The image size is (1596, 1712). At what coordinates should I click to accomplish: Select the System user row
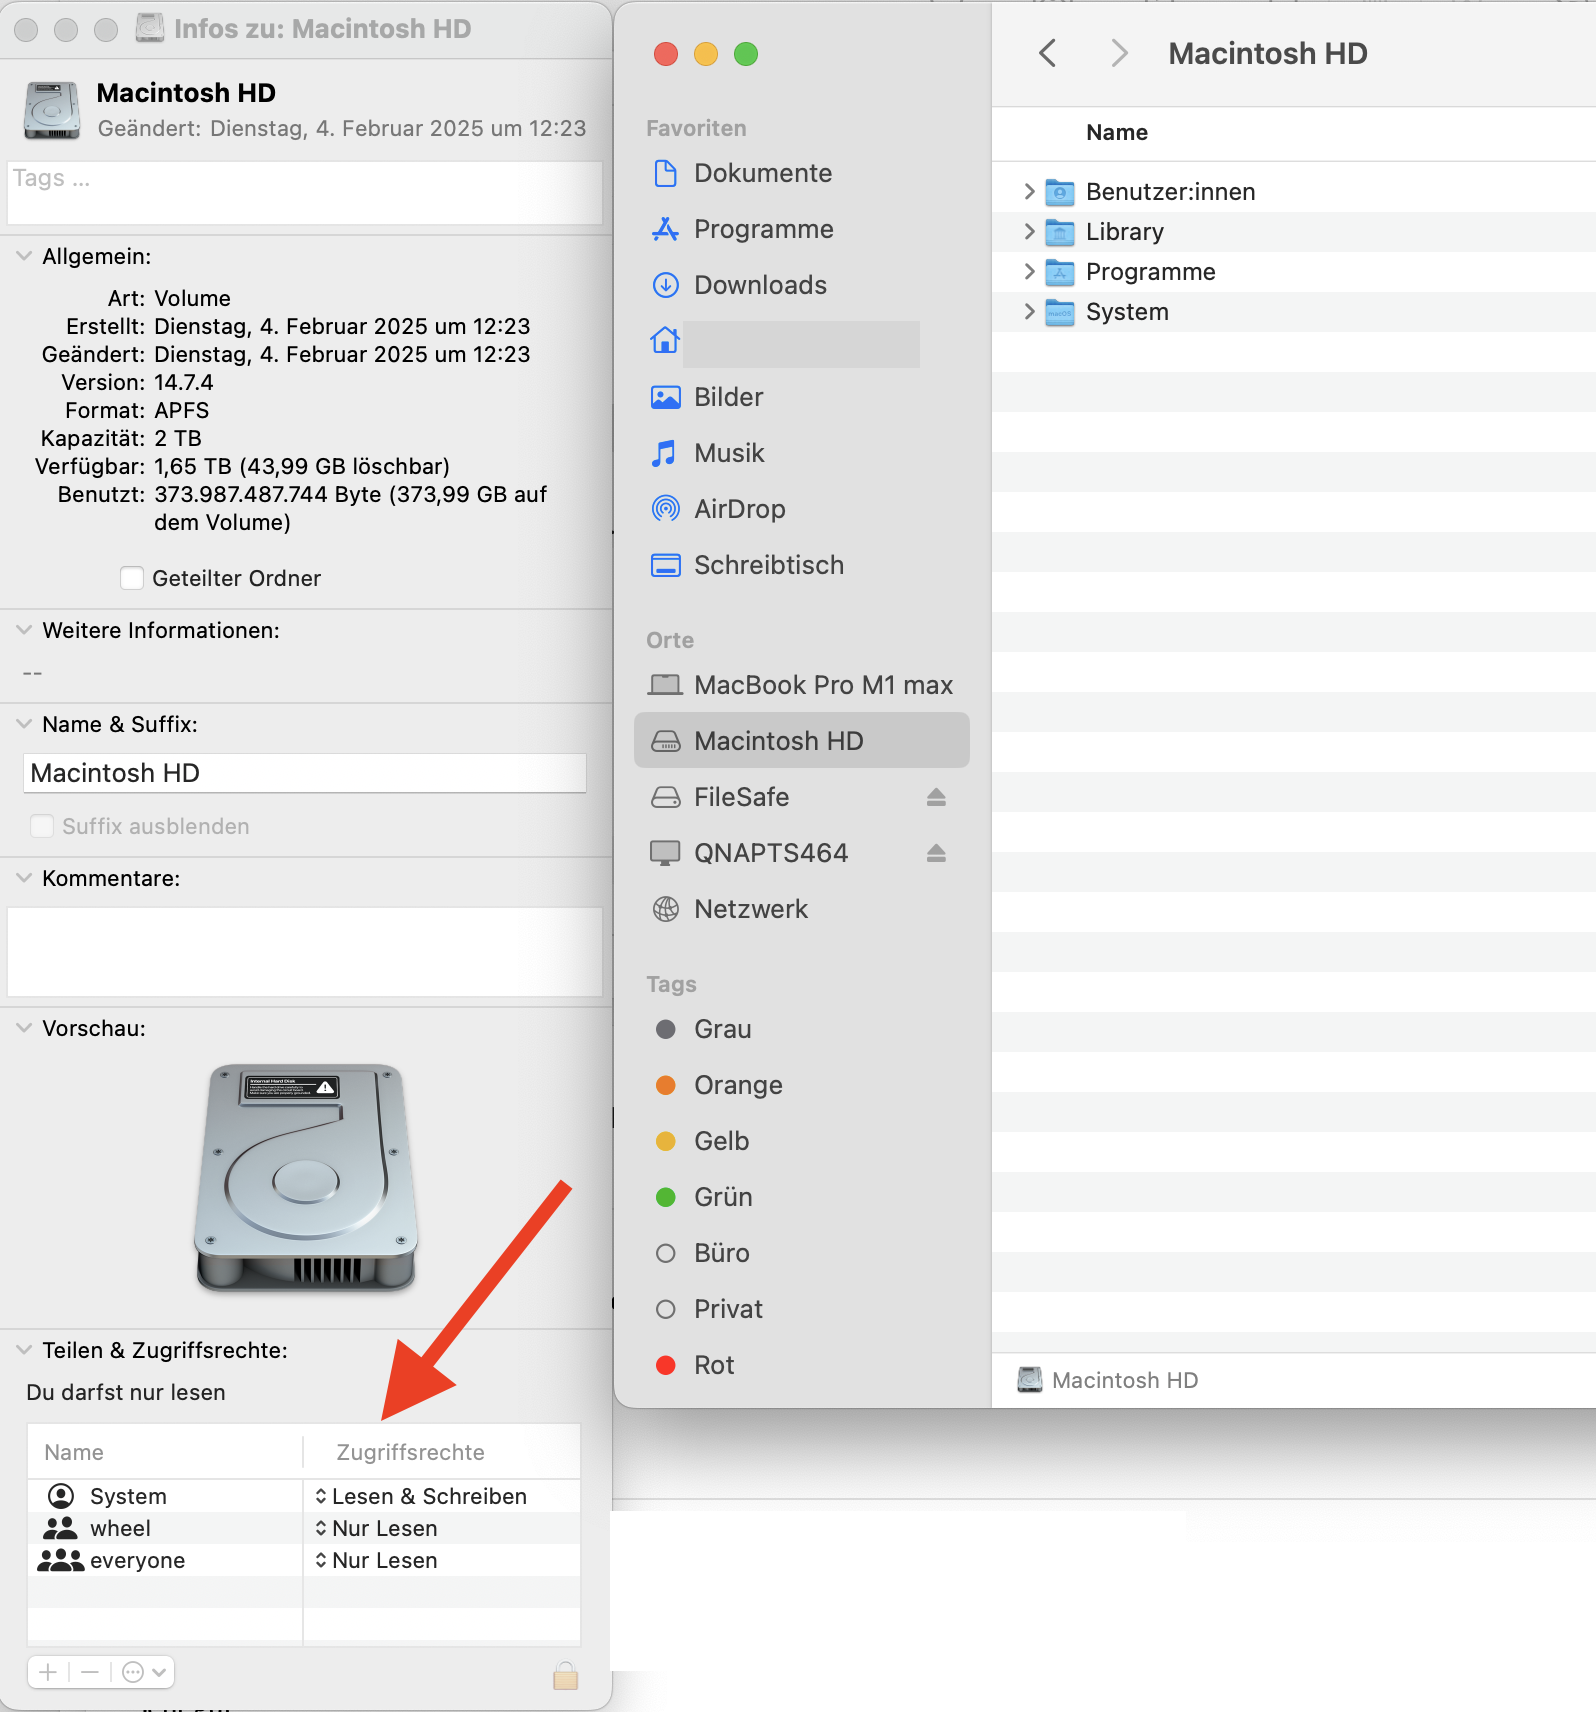(304, 1496)
